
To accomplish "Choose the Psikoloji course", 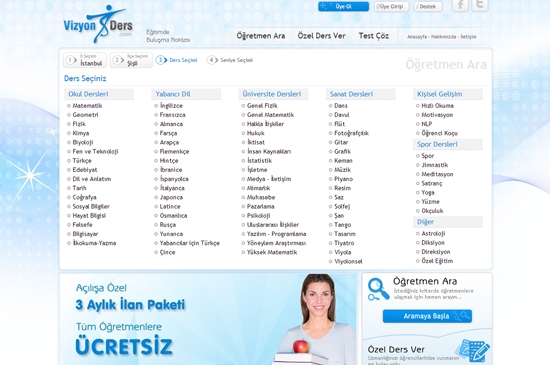I will click(x=259, y=216).
